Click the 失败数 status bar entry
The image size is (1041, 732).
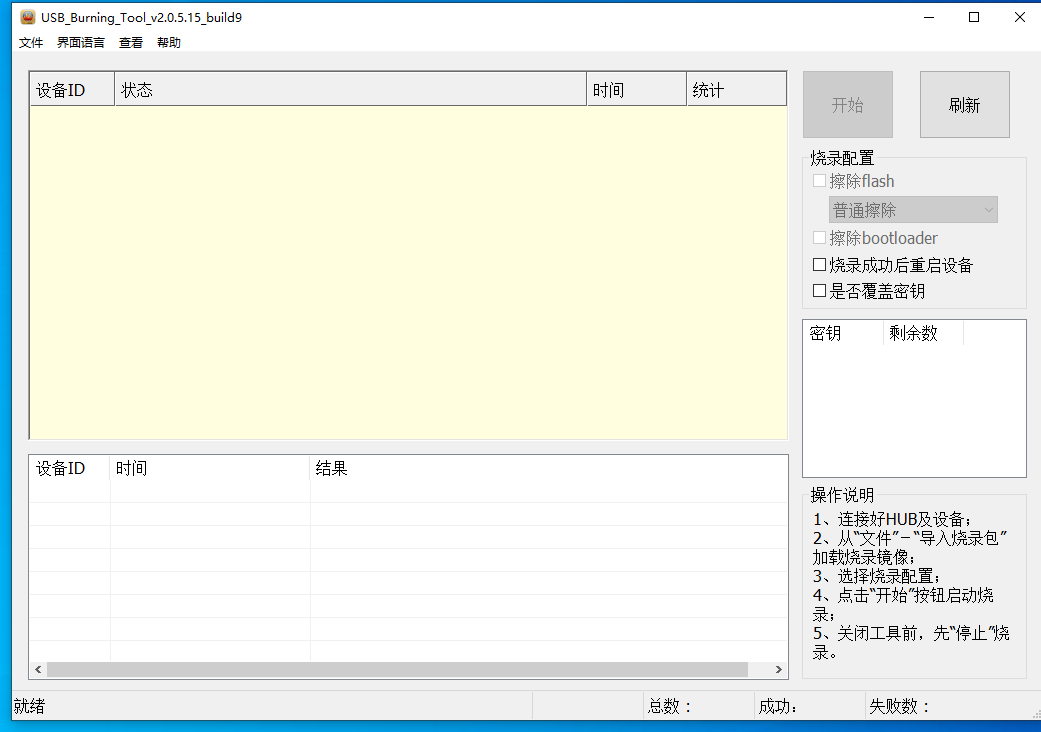pyautogui.click(x=900, y=706)
